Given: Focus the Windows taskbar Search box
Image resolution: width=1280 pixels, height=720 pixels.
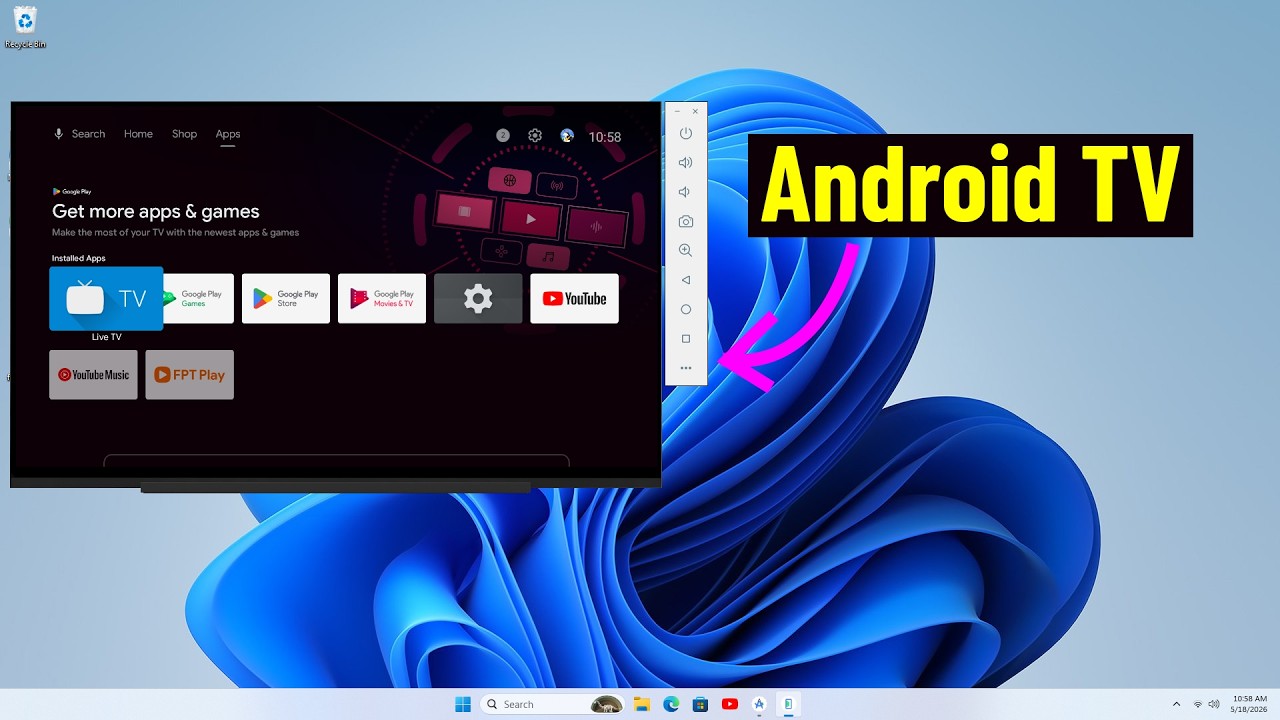Looking at the screenshot, I should (x=552, y=704).
